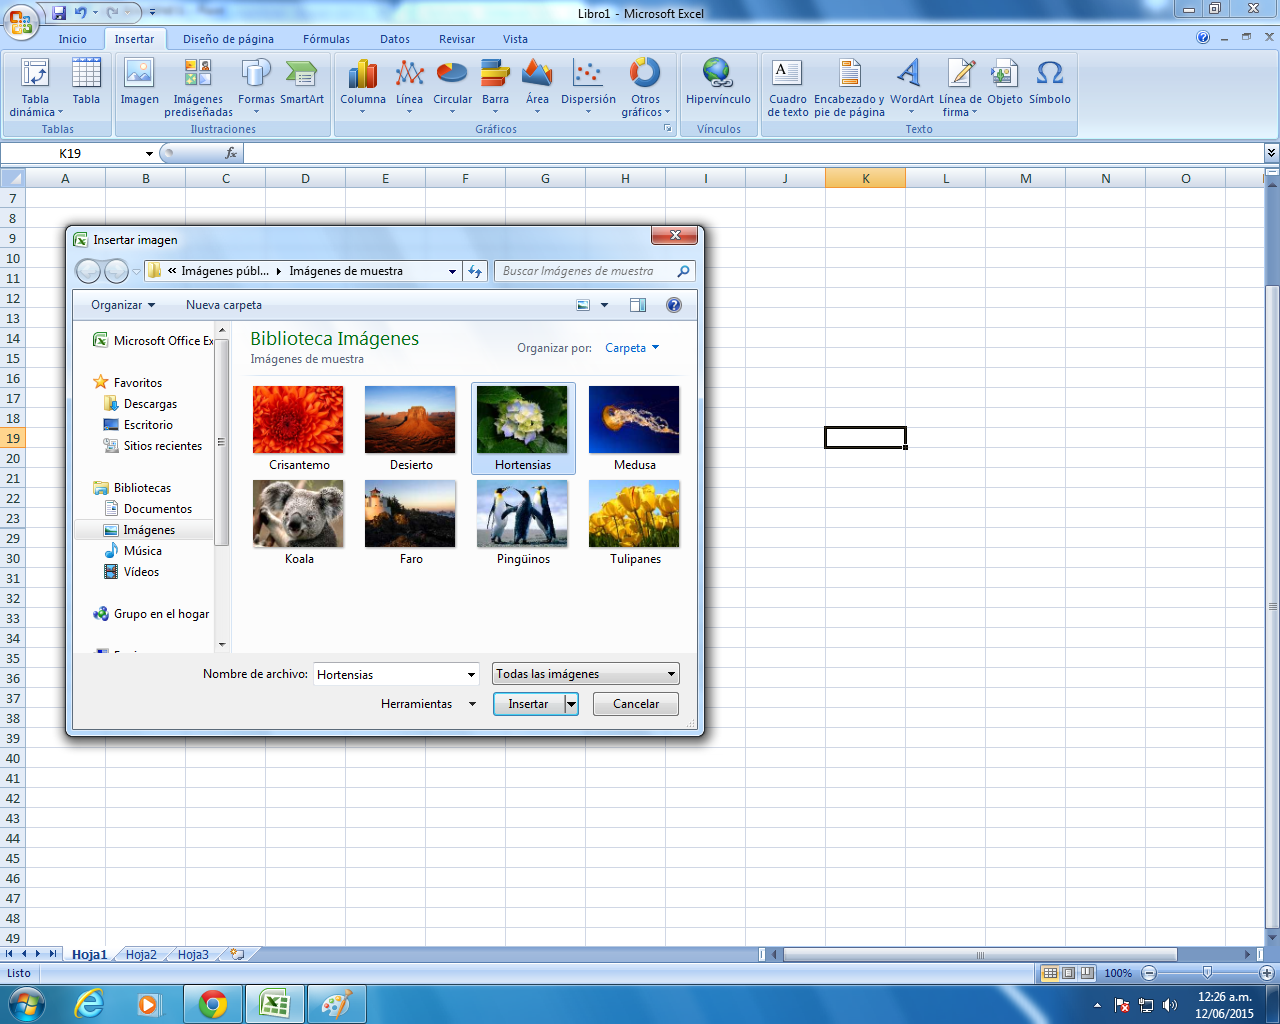Switch to Page Break Preview in status bar
The image size is (1280, 1024).
click(1087, 973)
